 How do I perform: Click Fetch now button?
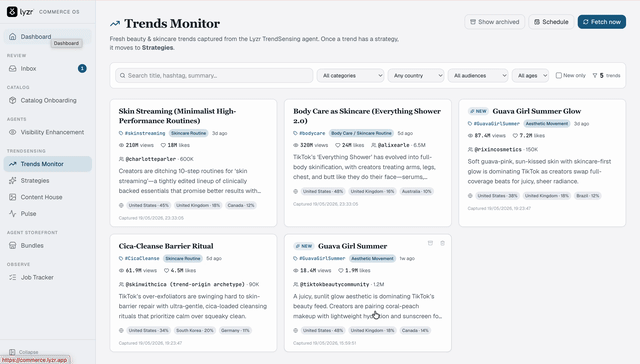[602, 22]
